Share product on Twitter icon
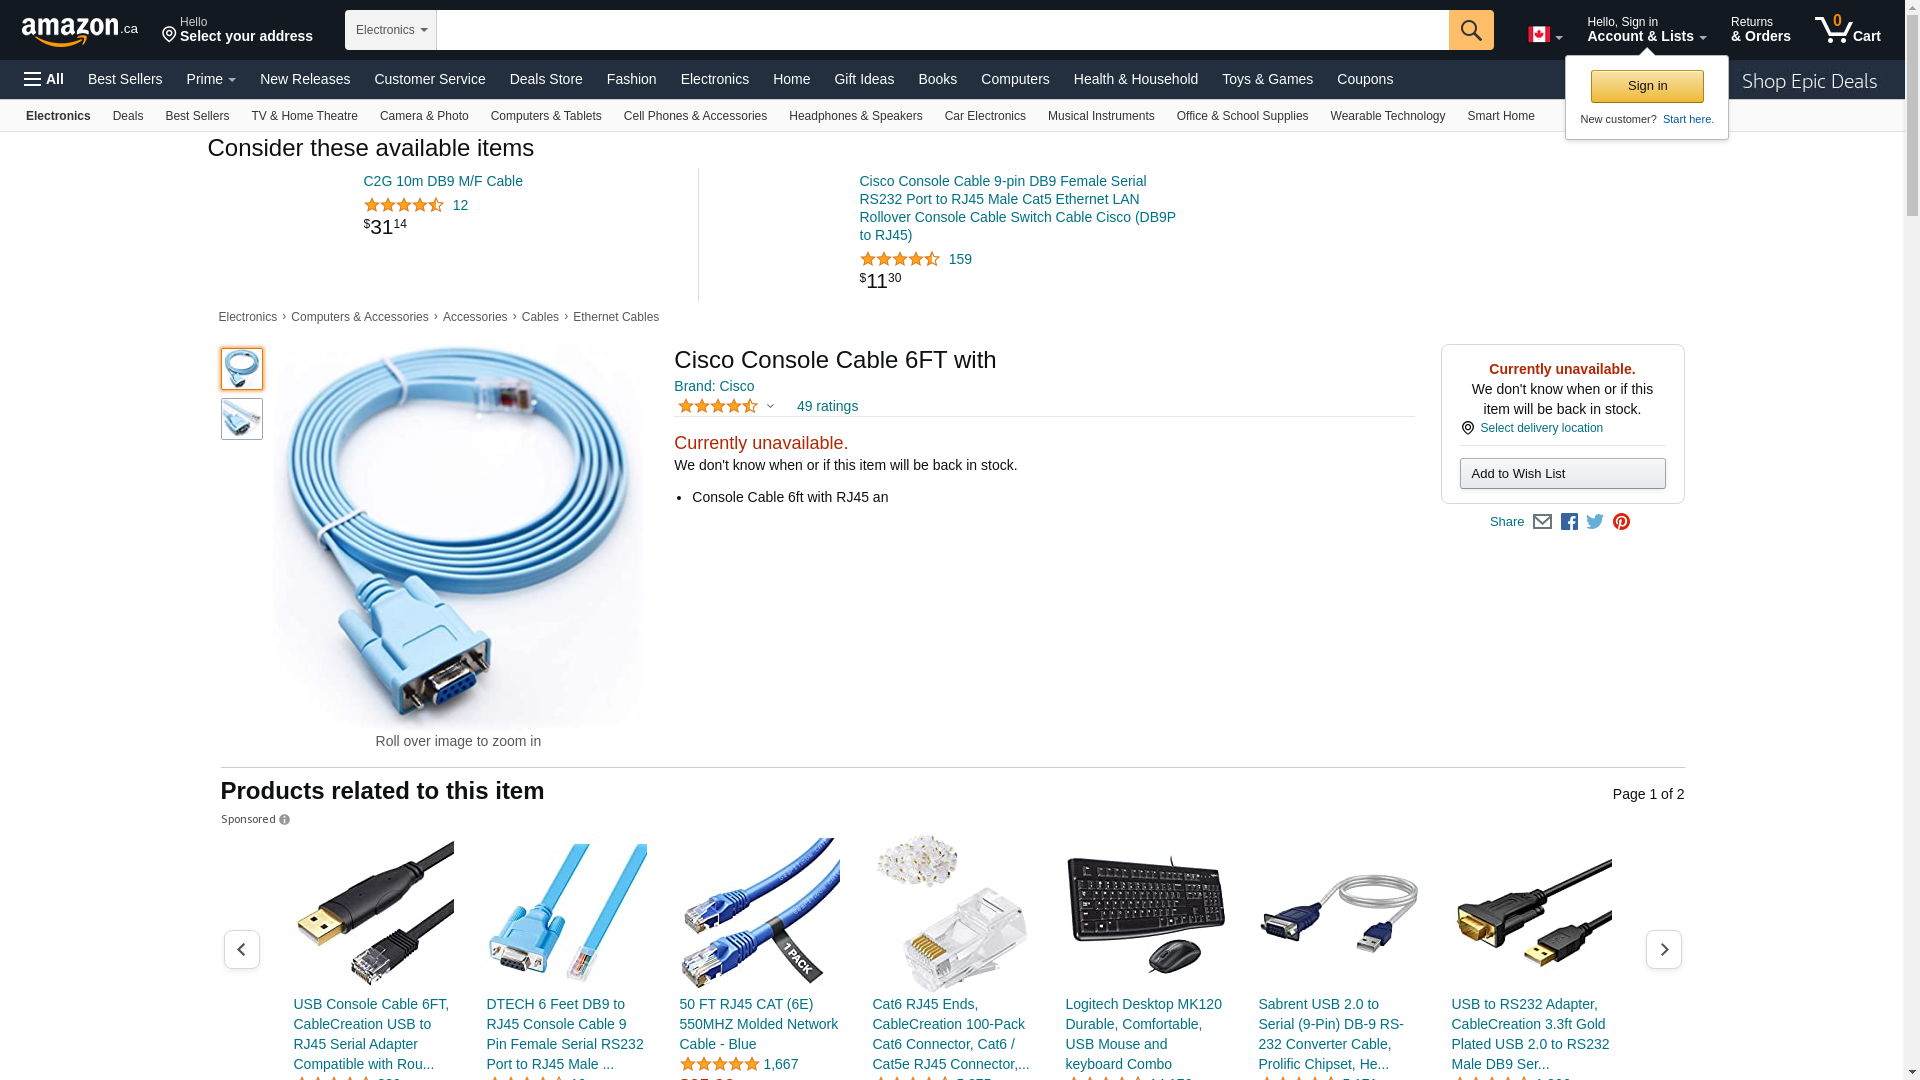 (x=1595, y=522)
